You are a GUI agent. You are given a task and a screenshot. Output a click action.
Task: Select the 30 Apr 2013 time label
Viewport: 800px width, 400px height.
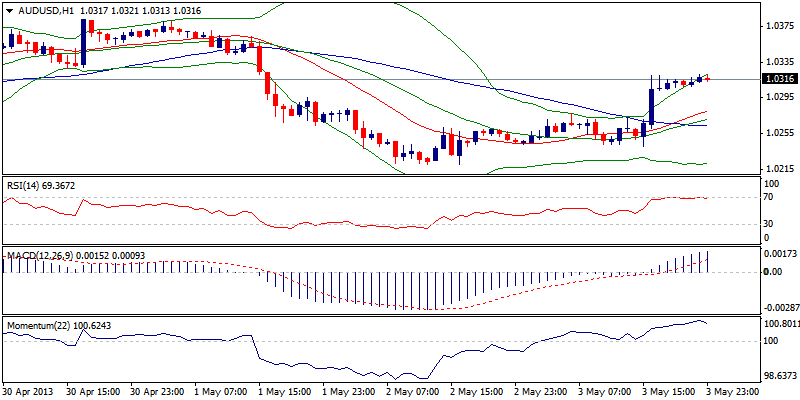[x=28, y=393]
